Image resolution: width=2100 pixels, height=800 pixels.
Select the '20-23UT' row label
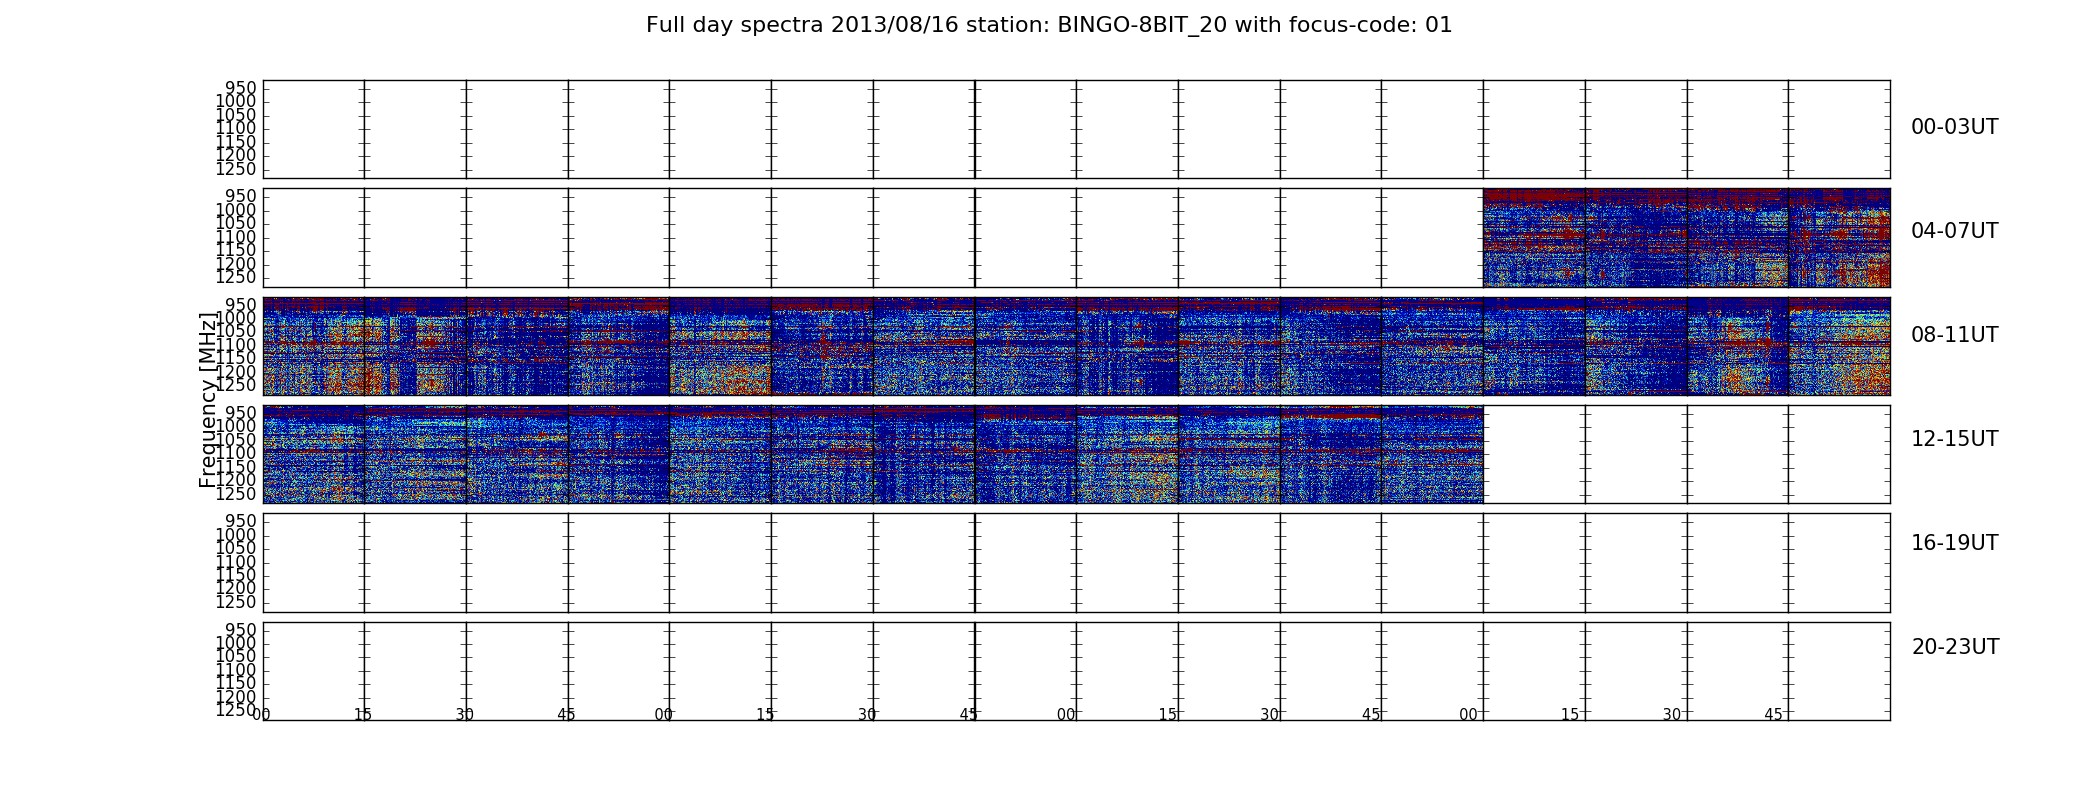point(1955,647)
